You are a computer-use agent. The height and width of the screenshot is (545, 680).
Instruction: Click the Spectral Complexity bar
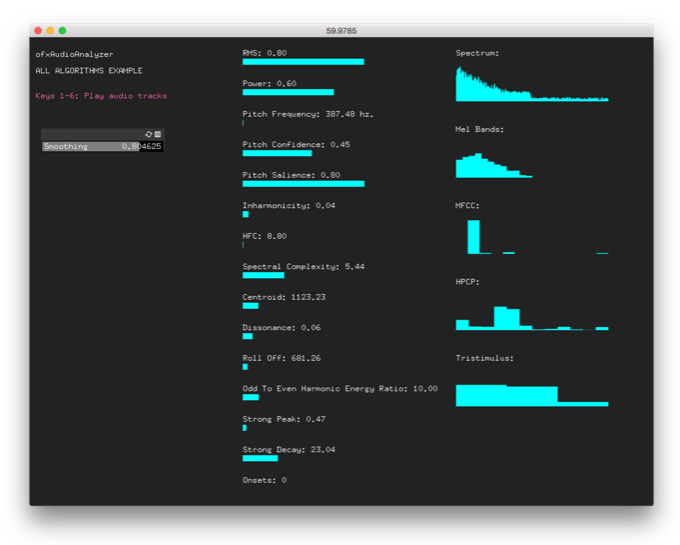pyautogui.click(x=263, y=275)
